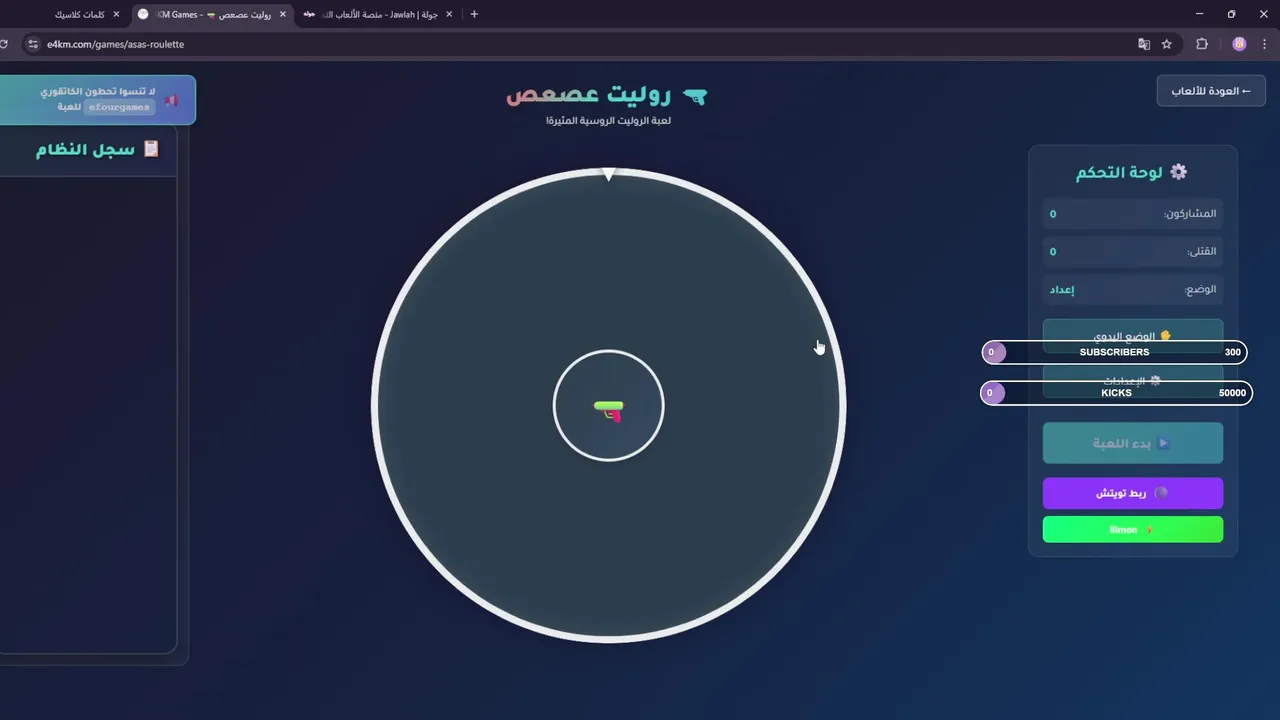
Task: Go back with العودة للألعاب button
Action: 1211,91
